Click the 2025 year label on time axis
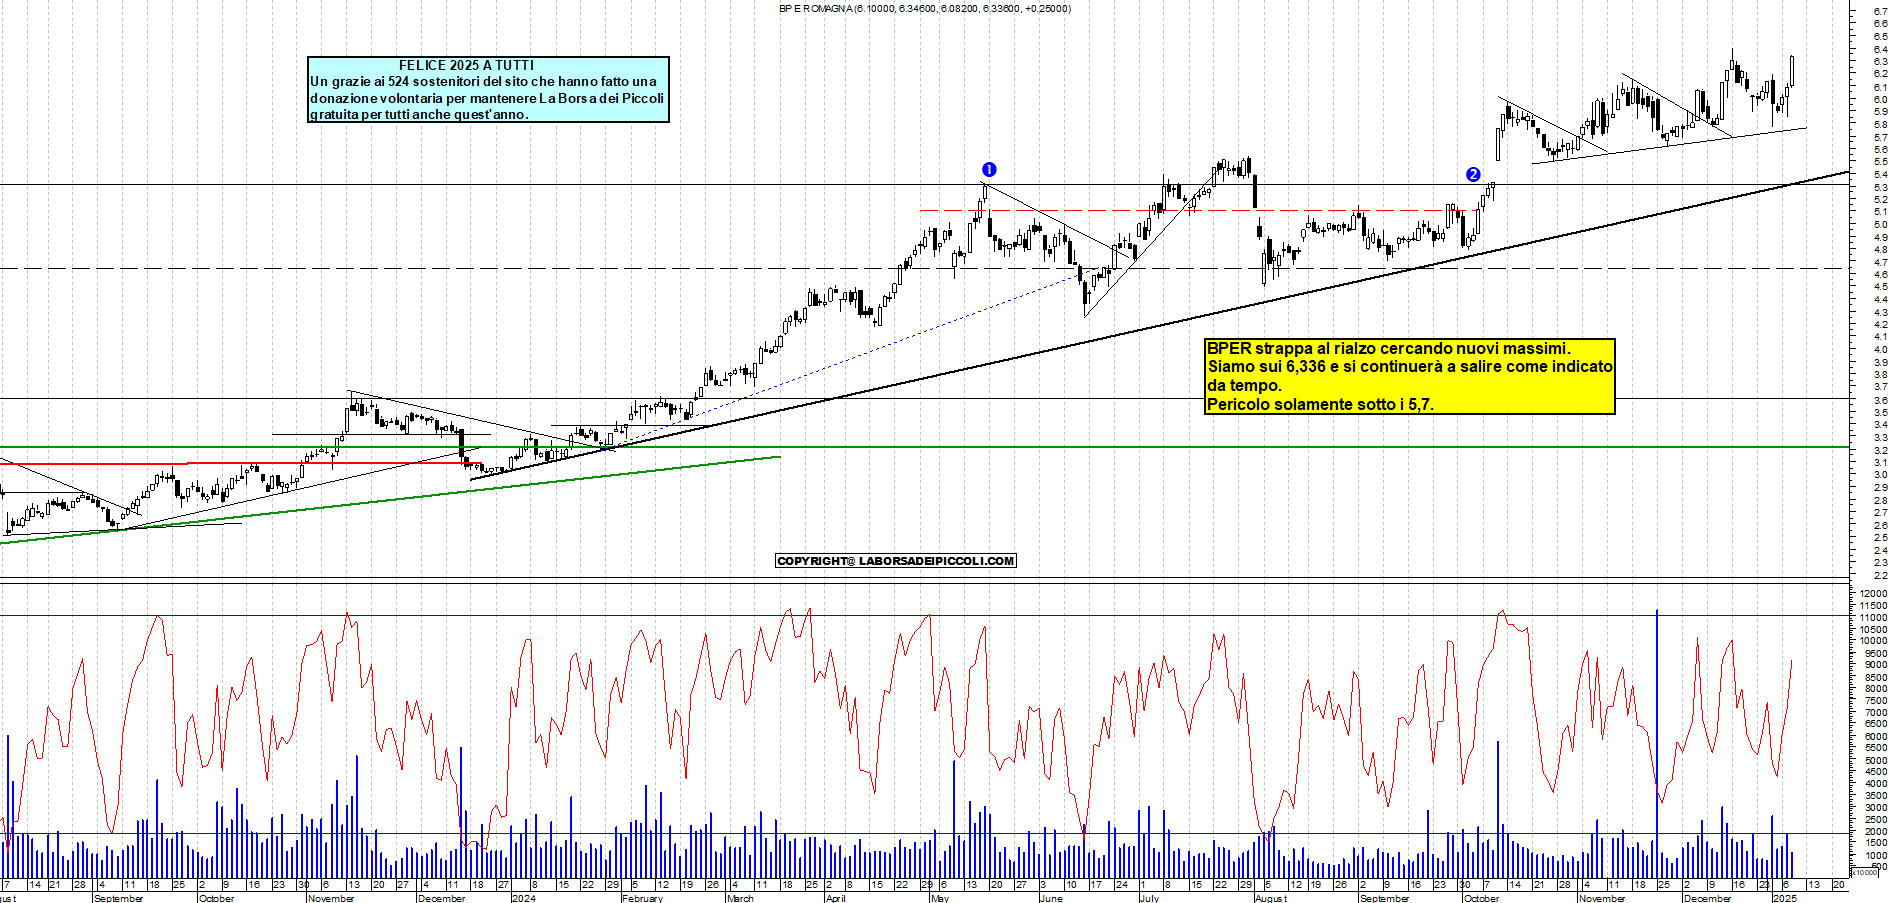 coord(1785,898)
